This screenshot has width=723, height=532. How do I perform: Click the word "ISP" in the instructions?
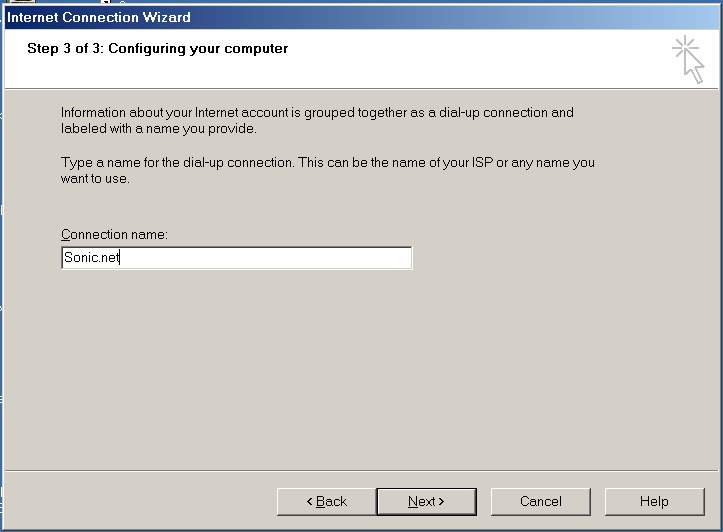490,162
